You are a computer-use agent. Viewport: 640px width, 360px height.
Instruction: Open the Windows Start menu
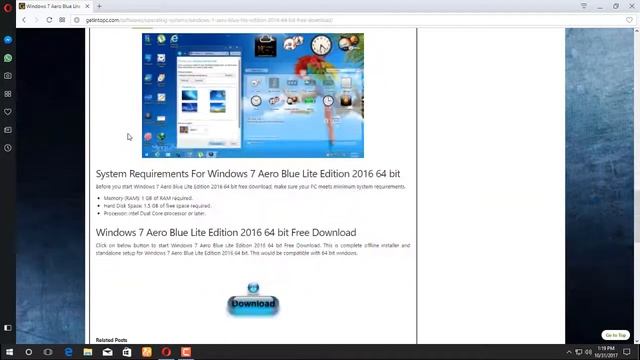[9, 352]
